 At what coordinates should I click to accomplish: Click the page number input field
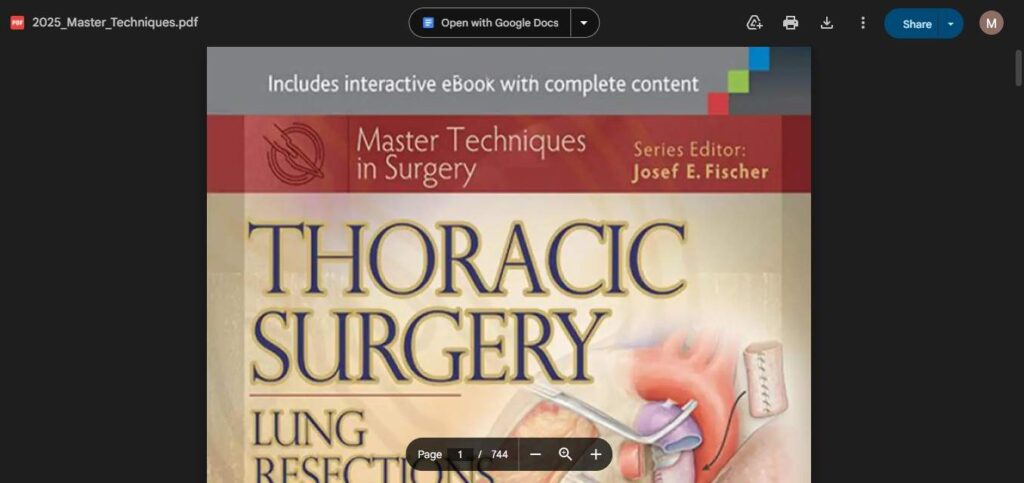pyautogui.click(x=460, y=454)
